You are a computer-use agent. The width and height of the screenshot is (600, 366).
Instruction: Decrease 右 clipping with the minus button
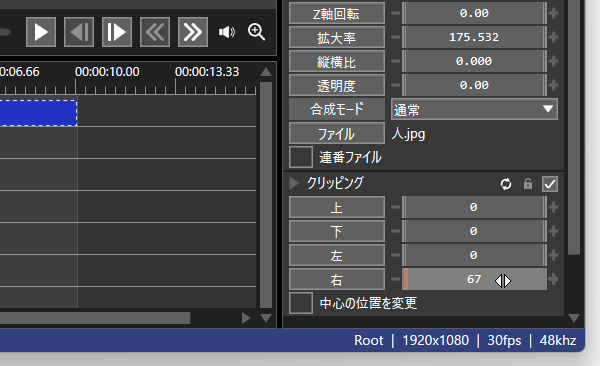click(396, 279)
